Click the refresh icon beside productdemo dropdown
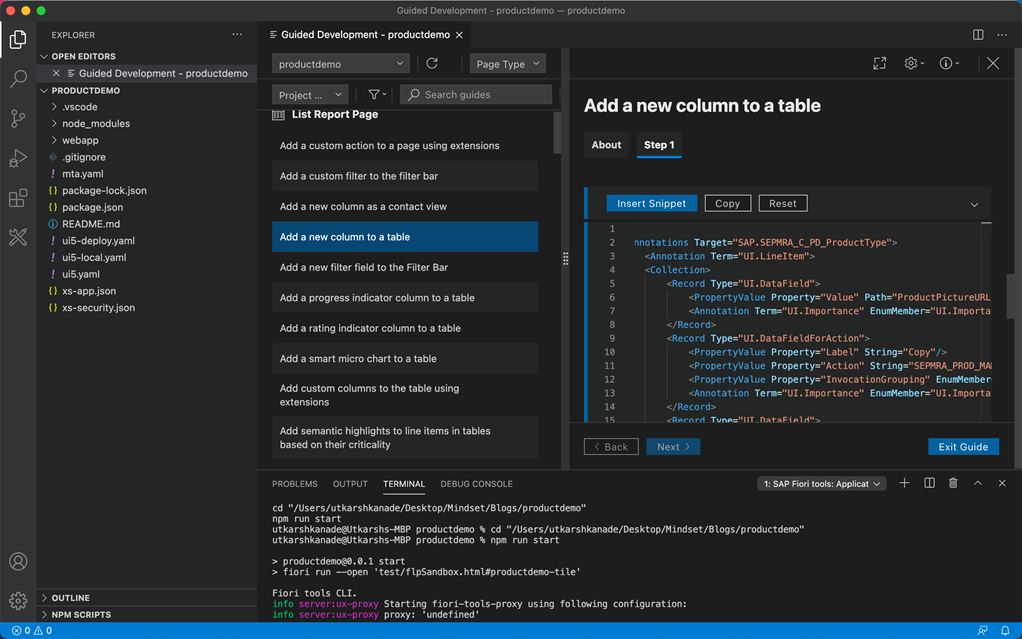The width and height of the screenshot is (1022, 639). coord(432,63)
